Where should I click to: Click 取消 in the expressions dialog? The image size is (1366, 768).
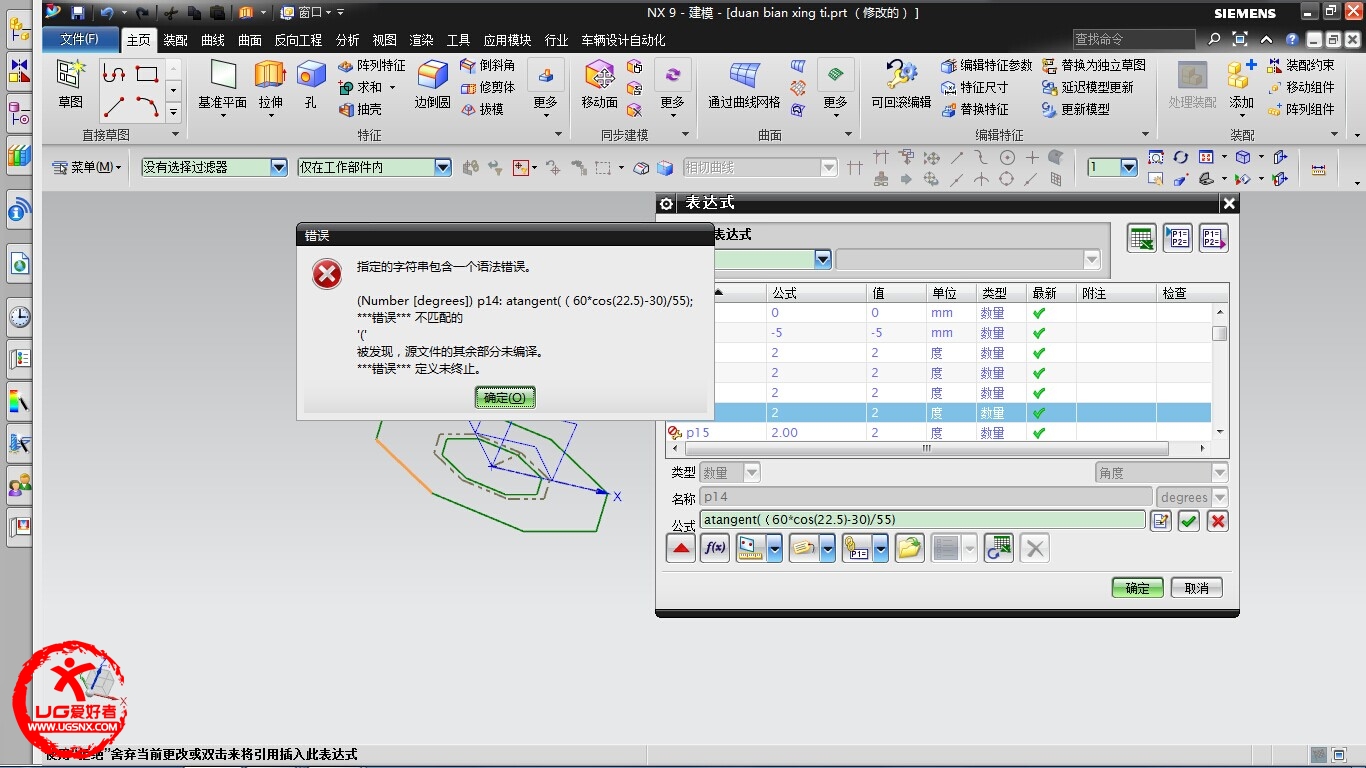click(x=1197, y=588)
